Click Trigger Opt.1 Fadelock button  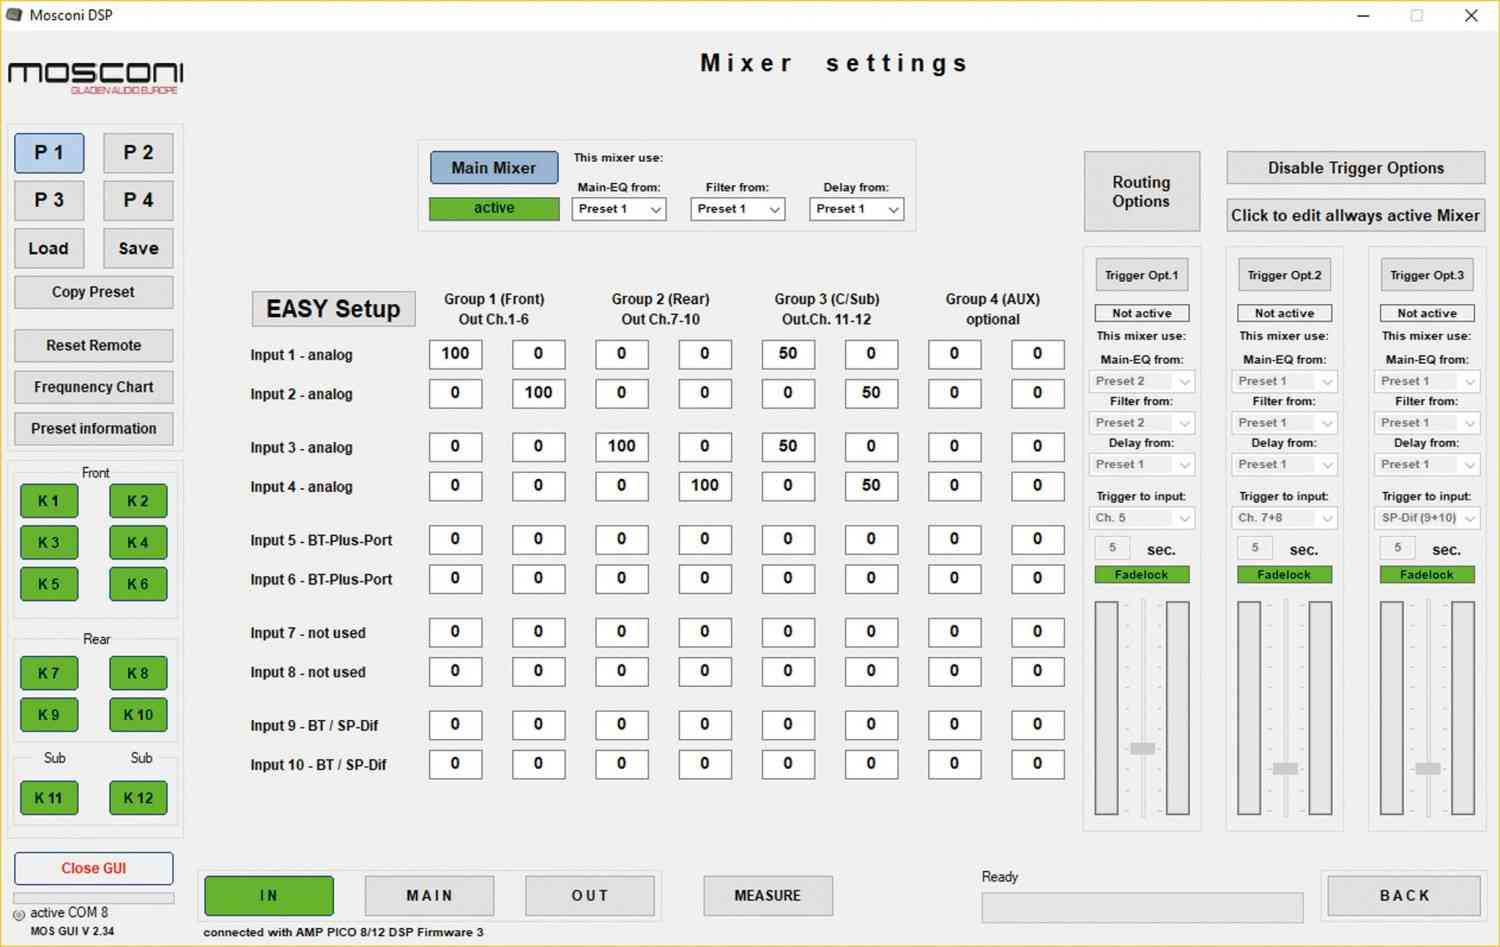(1142, 575)
